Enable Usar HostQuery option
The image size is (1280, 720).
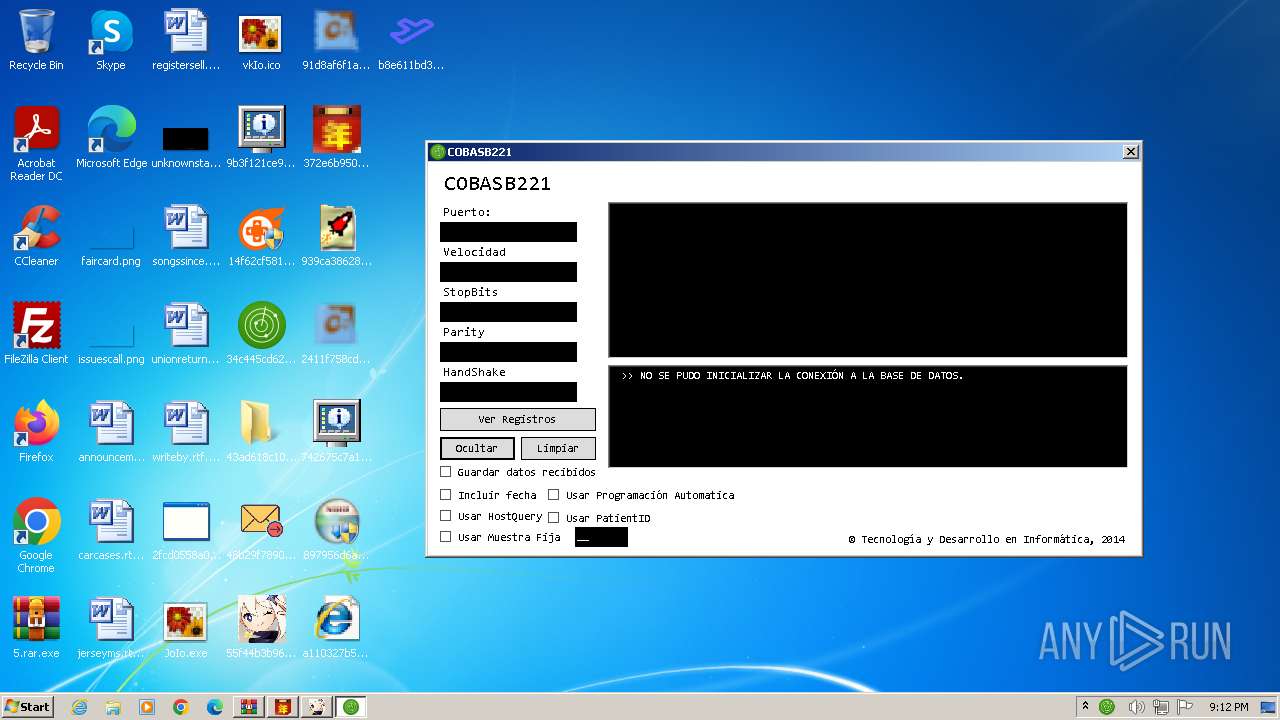coord(446,515)
